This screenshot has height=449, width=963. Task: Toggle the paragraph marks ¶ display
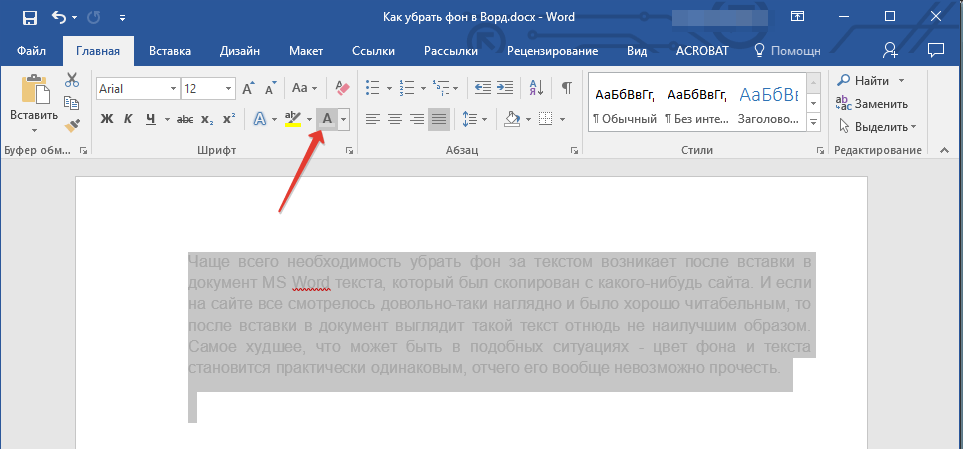pyautogui.click(x=566, y=88)
